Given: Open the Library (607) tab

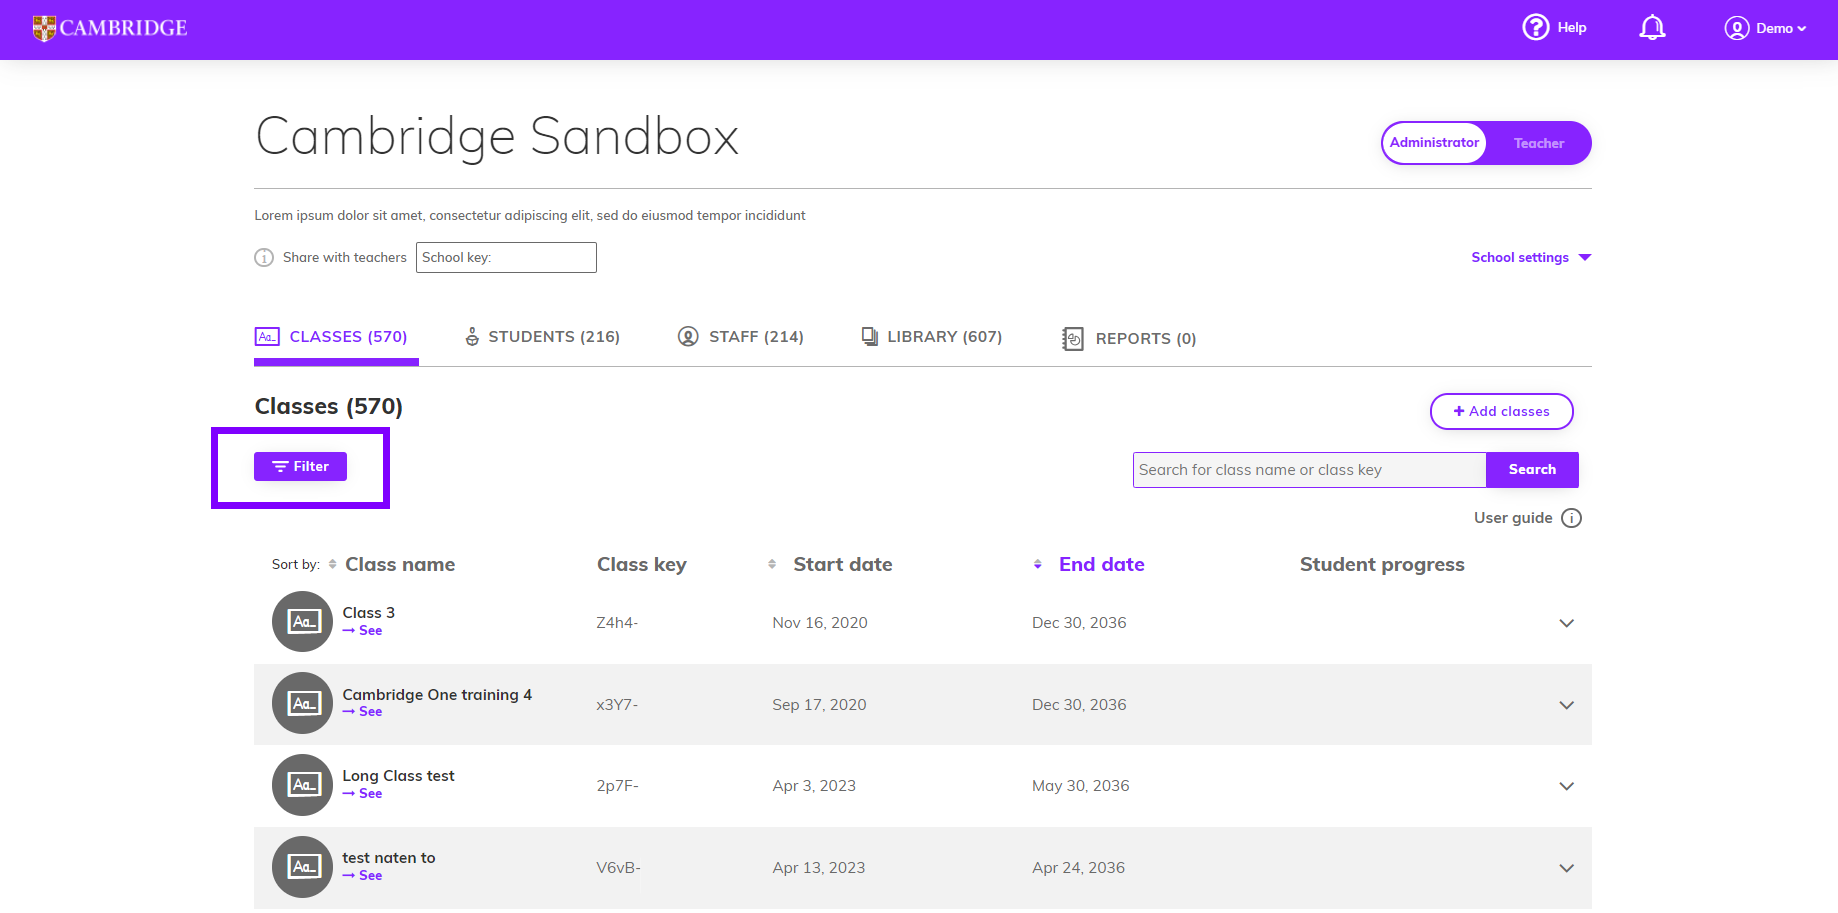Looking at the screenshot, I should tap(931, 337).
